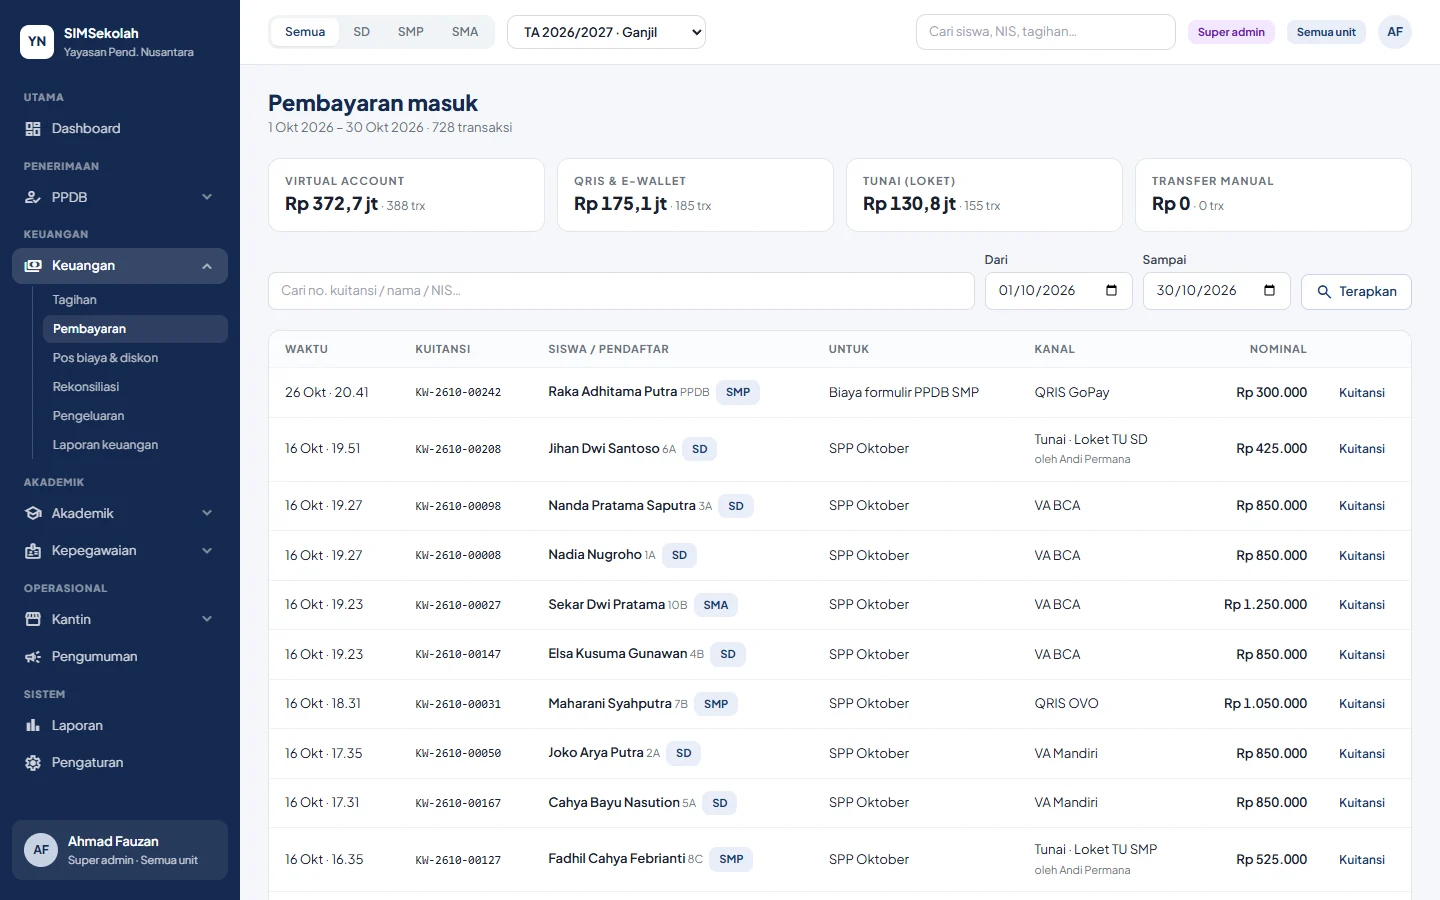This screenshot has height=900, width=1440.
Task: Switch to the SD tab
Action: point(362,32)
